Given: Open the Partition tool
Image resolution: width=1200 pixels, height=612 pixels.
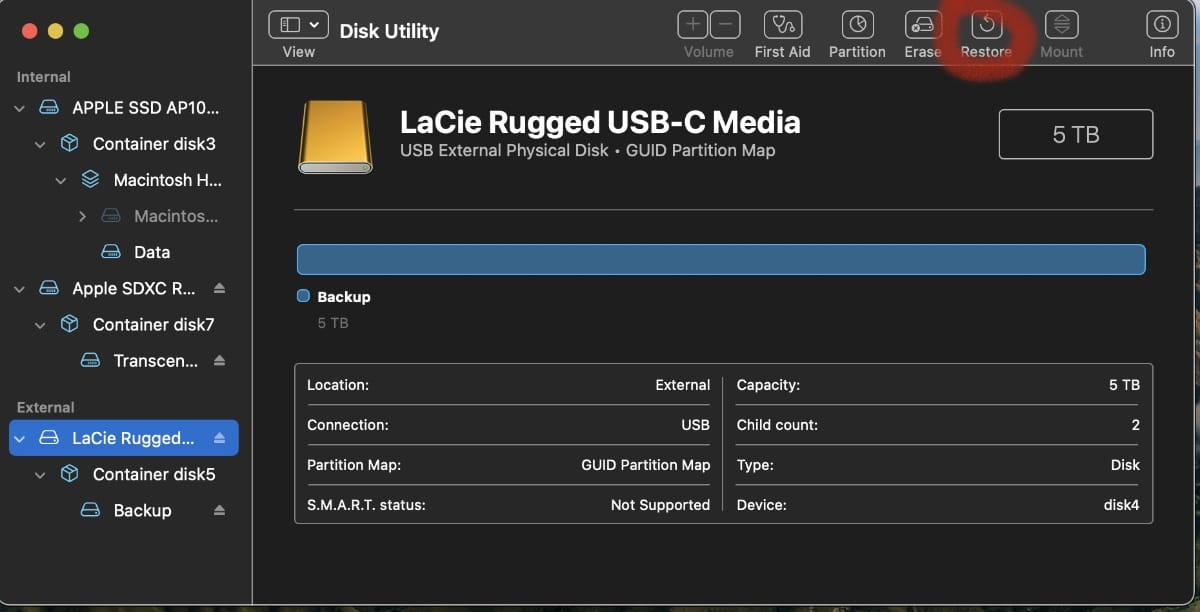Looking at the screenshot, I should click(x=857, y=26).
